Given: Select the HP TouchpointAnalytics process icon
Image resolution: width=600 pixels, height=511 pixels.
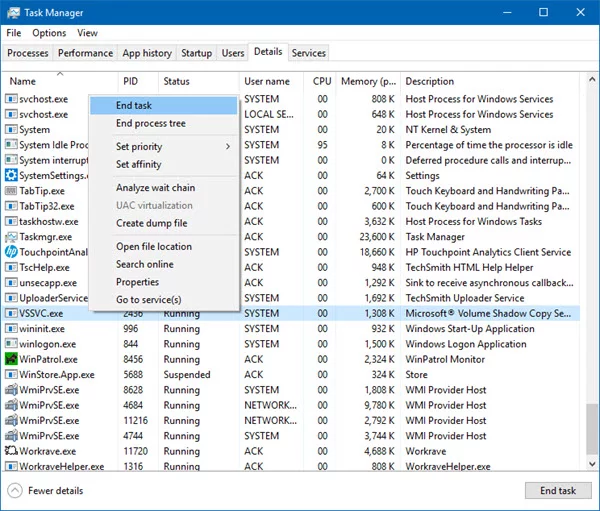Looking at the screenshot, I should coord(11,252).
